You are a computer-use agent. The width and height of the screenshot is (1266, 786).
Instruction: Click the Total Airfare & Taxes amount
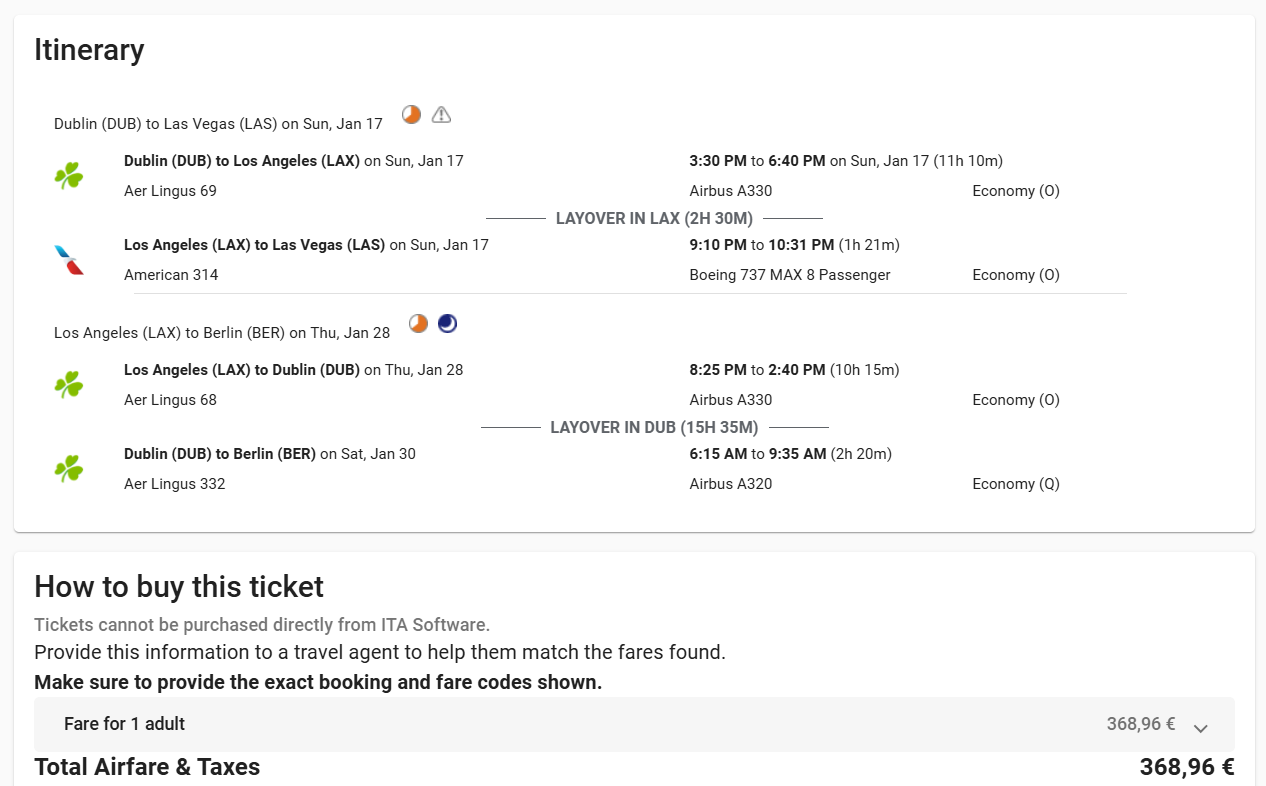coord(1187,767)
